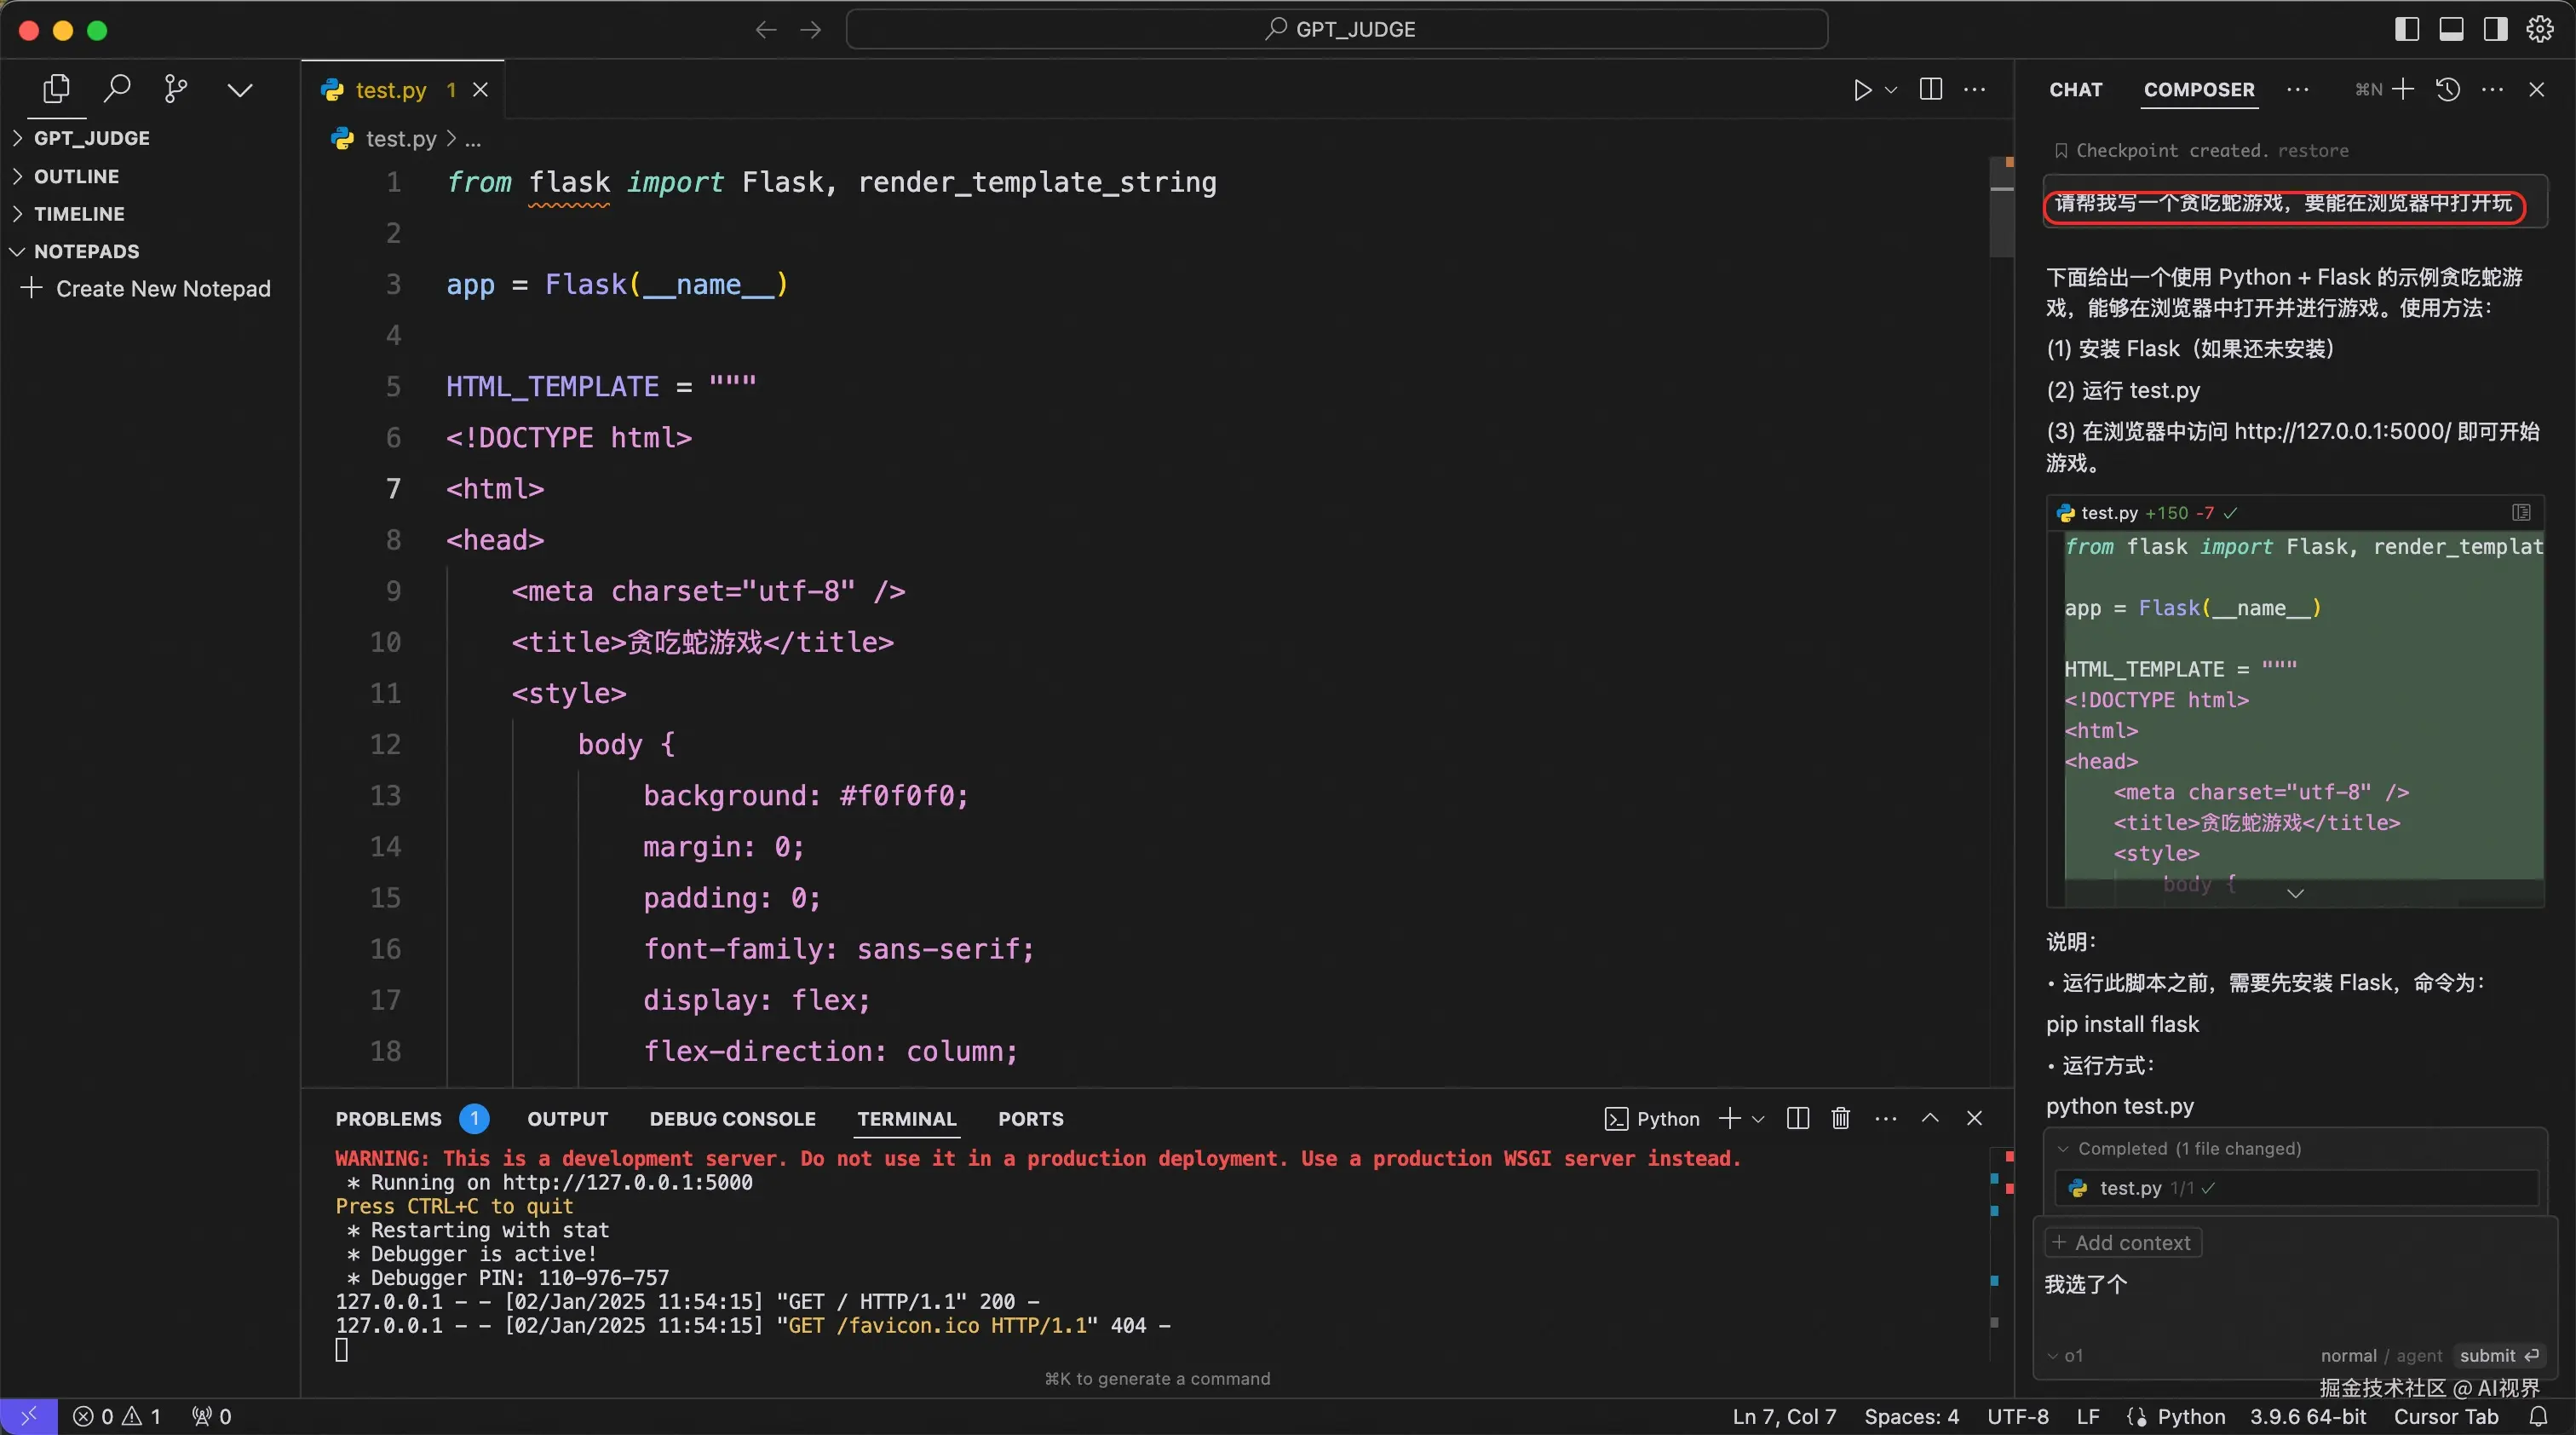This screenshot has width=2576, height=1435.
Task: Click the restore checkpoint link
Action: [2312, 151]
